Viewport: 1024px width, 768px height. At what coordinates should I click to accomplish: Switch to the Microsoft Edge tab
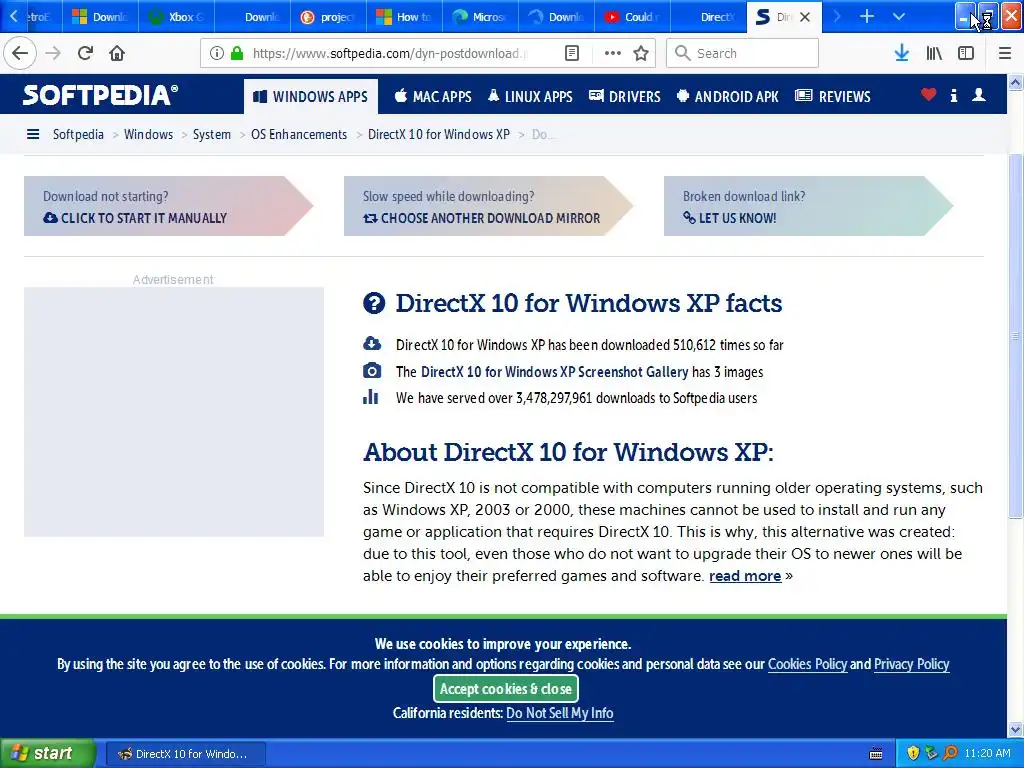pyautogui.click(x=481, y=17)
